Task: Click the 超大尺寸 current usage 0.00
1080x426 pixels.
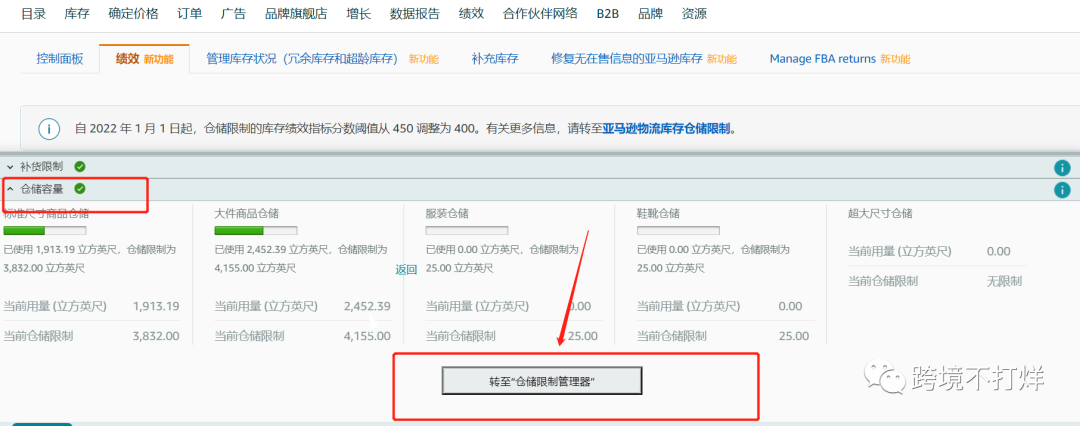Action: pyautogui.click(x=999, y=252)
